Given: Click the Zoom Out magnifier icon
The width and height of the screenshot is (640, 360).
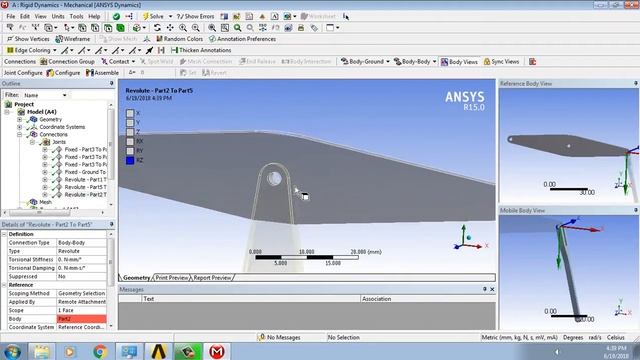Looking at the screenshot, I should 196,28.
